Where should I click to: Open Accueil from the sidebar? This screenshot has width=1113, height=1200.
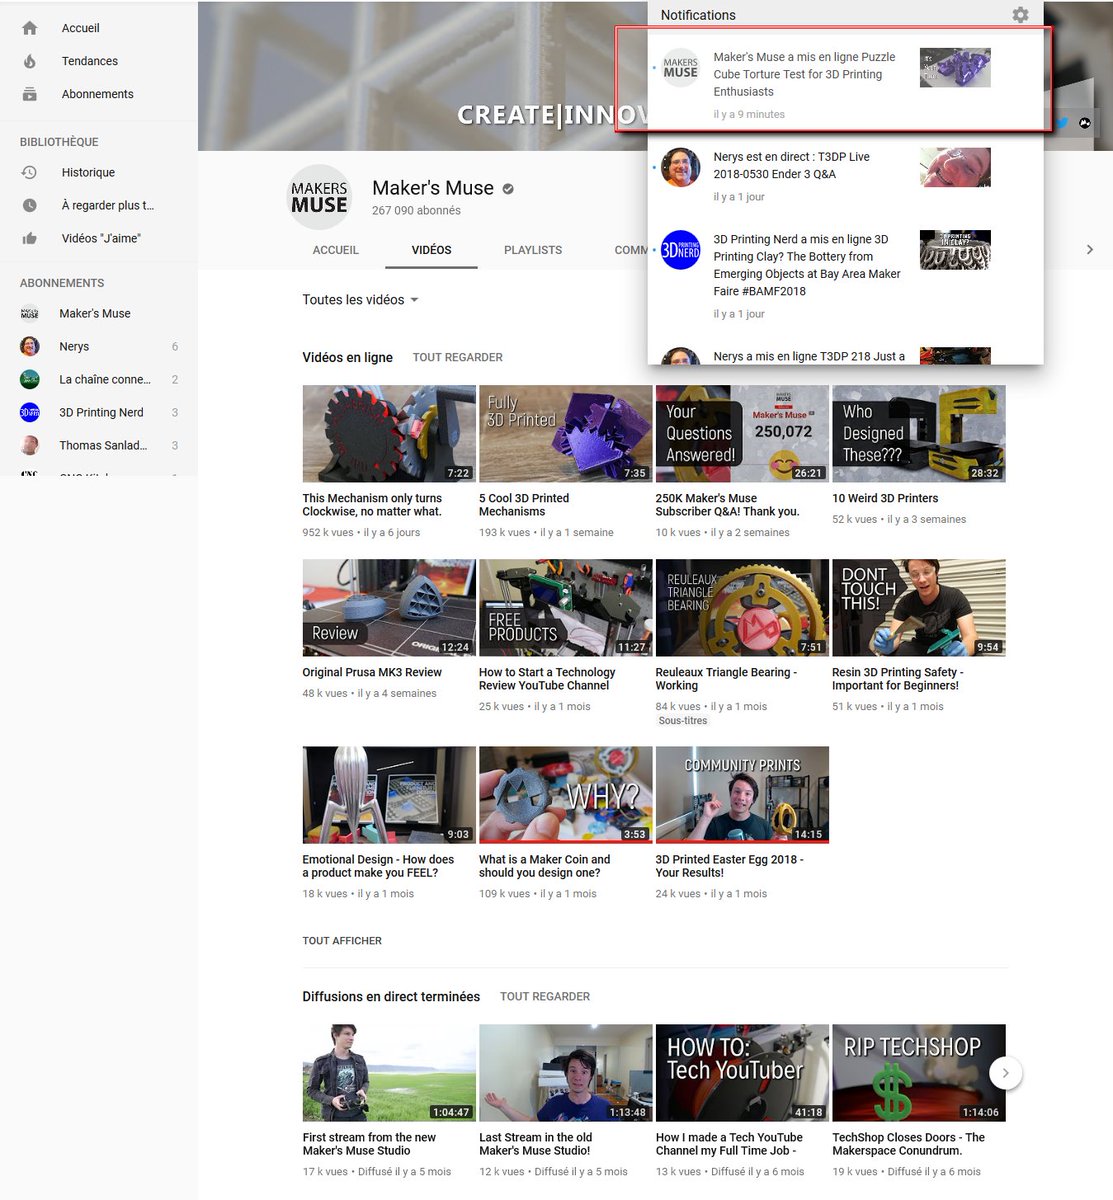[80, 28]
